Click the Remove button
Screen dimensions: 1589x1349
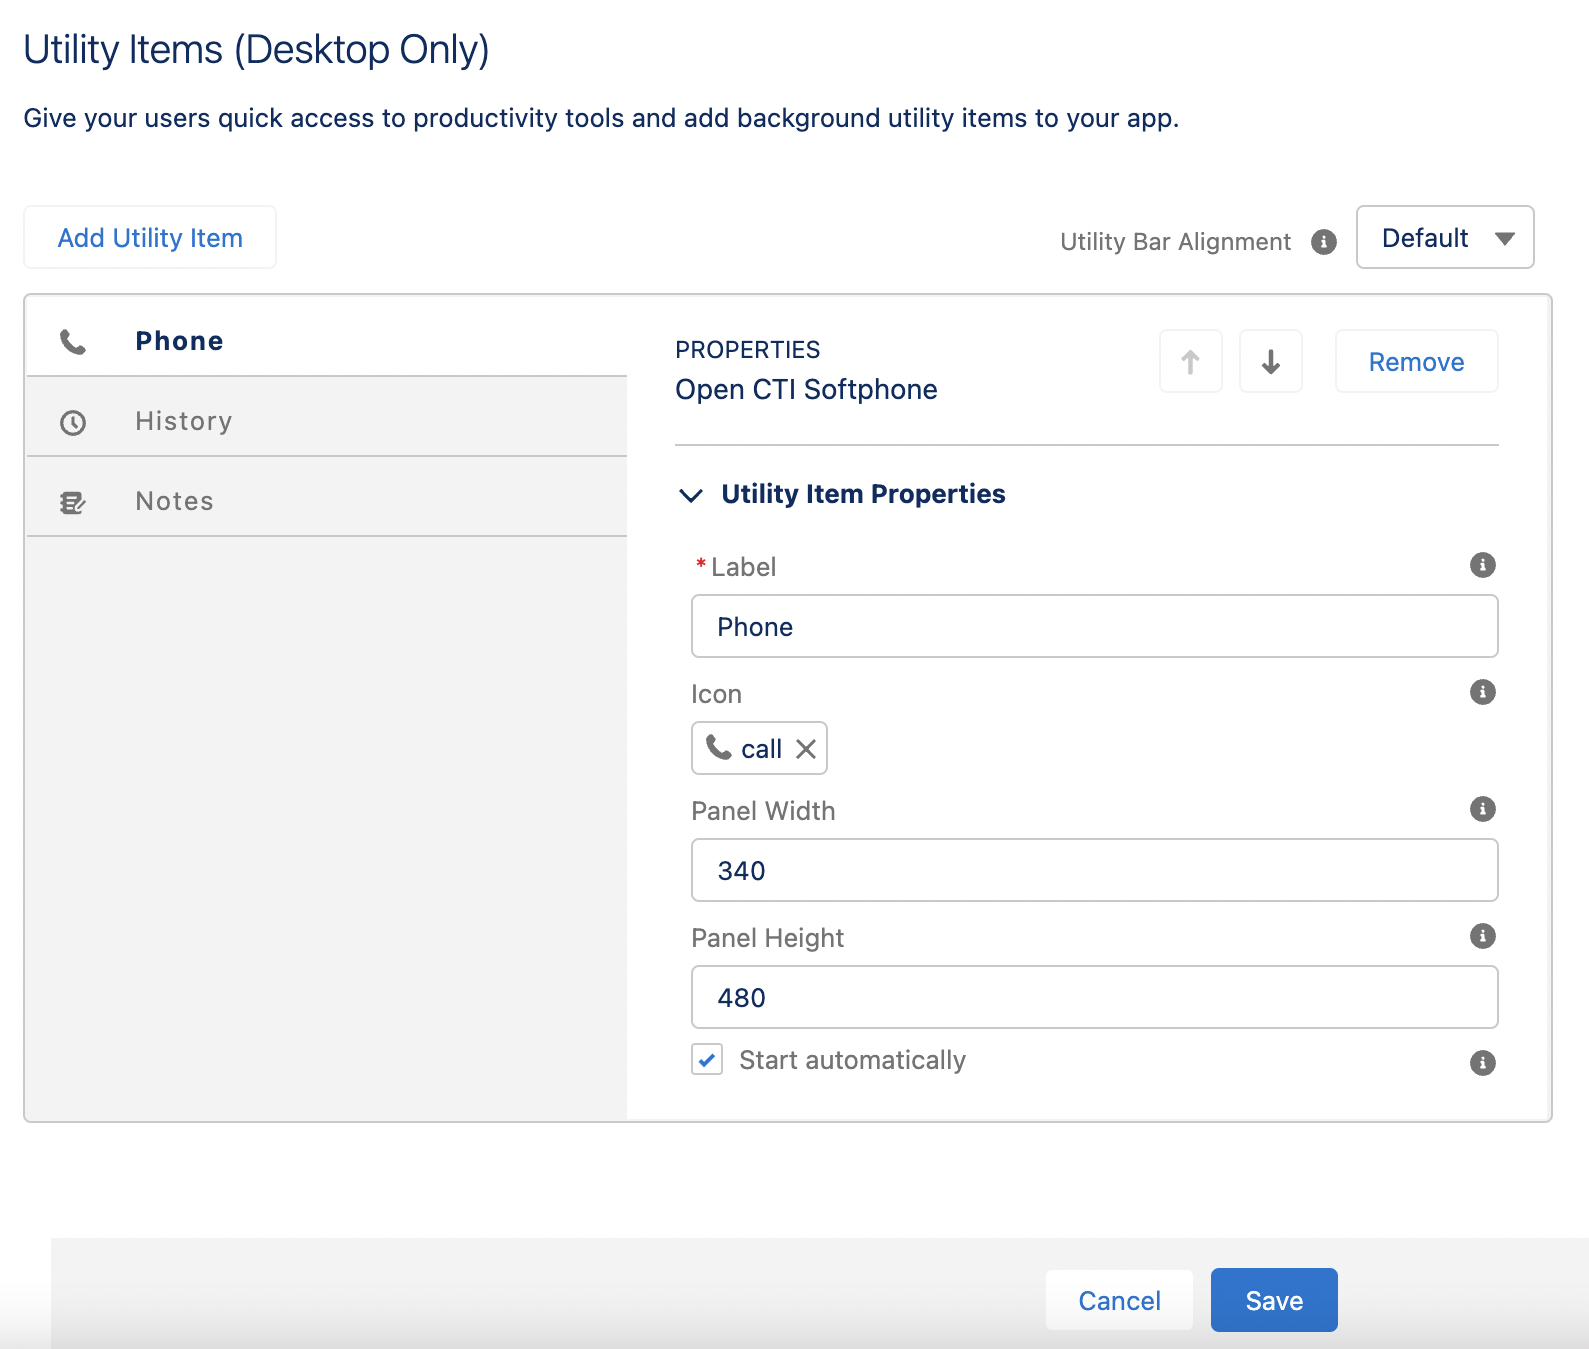point(1415,362)
